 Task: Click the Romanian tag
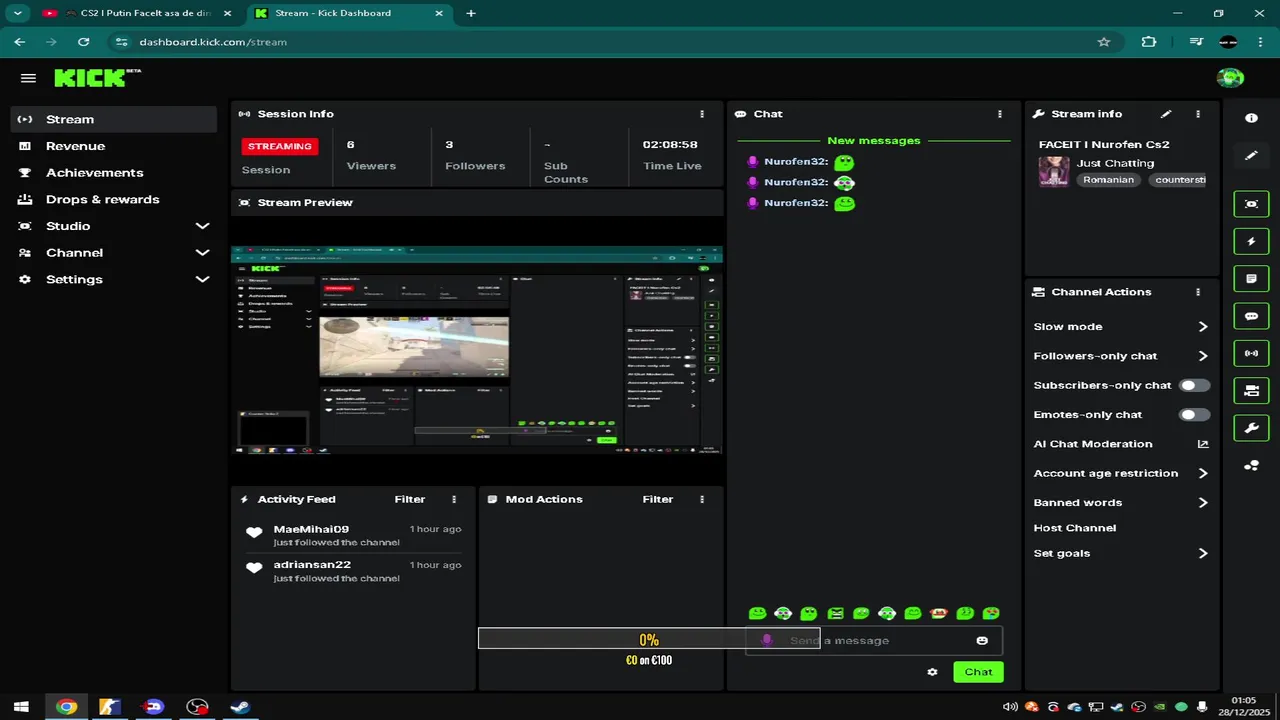(x=1109, y=180)
